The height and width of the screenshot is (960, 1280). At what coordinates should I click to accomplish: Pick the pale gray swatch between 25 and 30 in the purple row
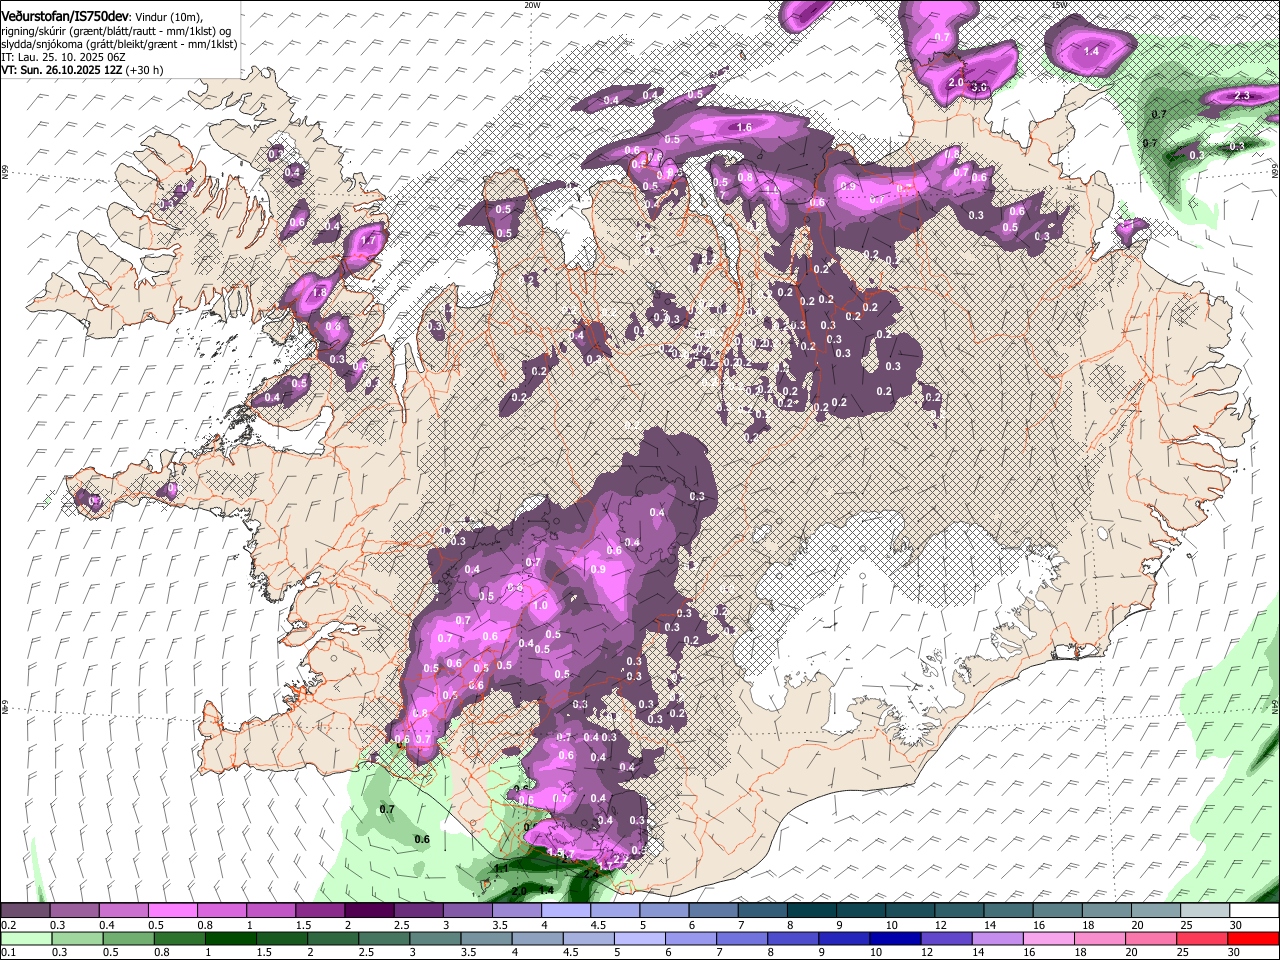click(1205, 910)
